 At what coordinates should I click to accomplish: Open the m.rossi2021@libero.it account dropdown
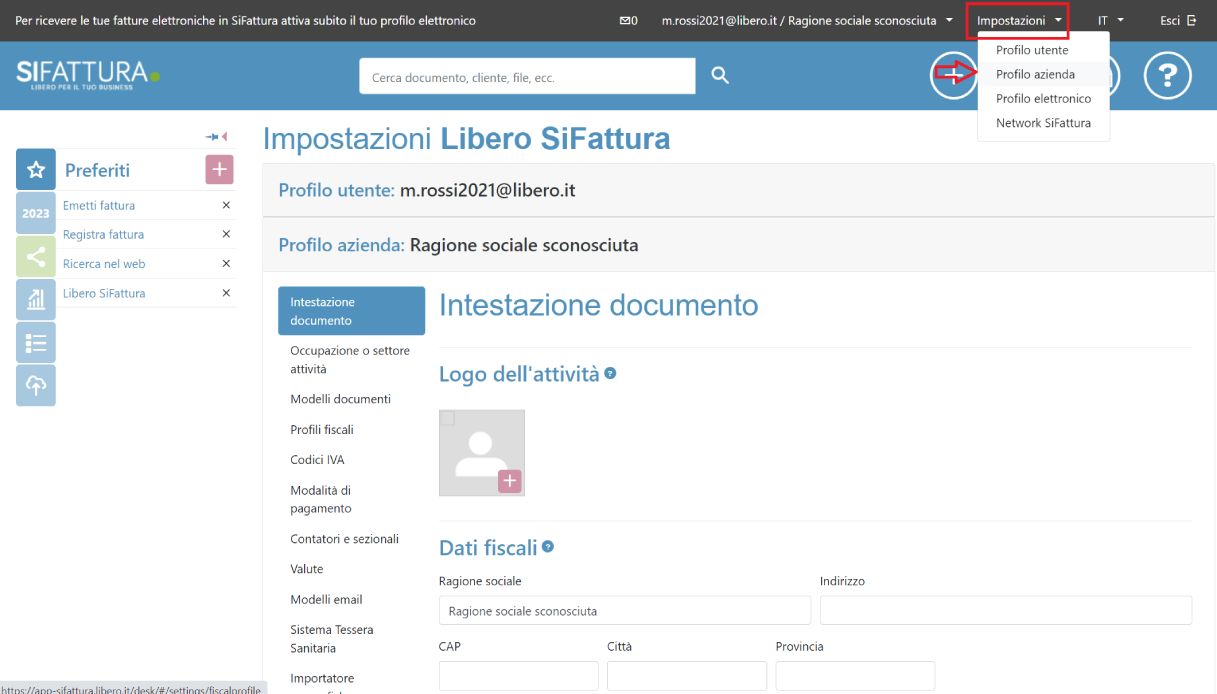(807, 20)
